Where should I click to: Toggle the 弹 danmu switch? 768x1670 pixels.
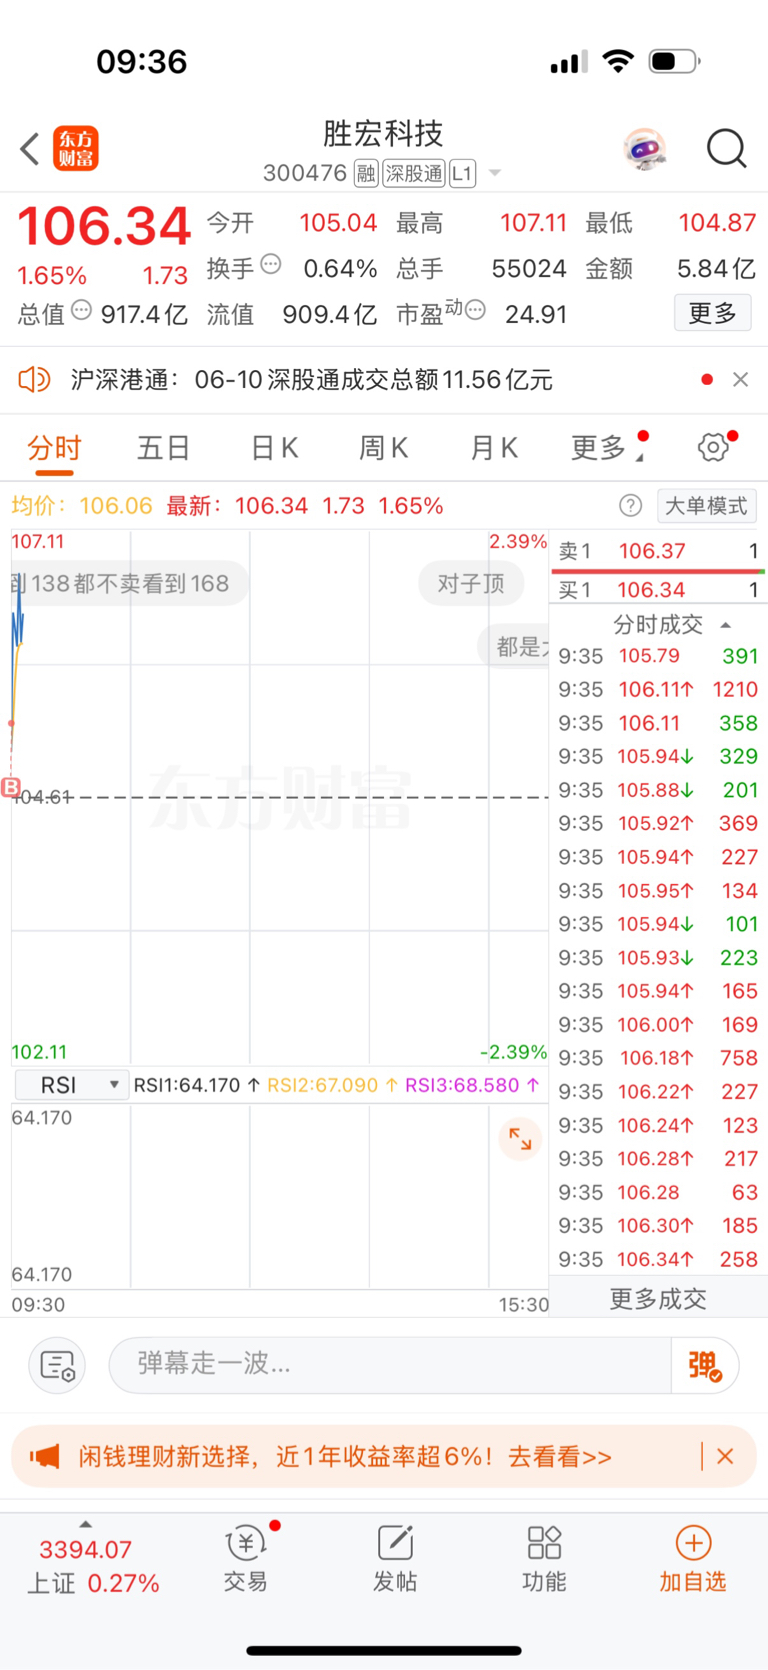705,1364
